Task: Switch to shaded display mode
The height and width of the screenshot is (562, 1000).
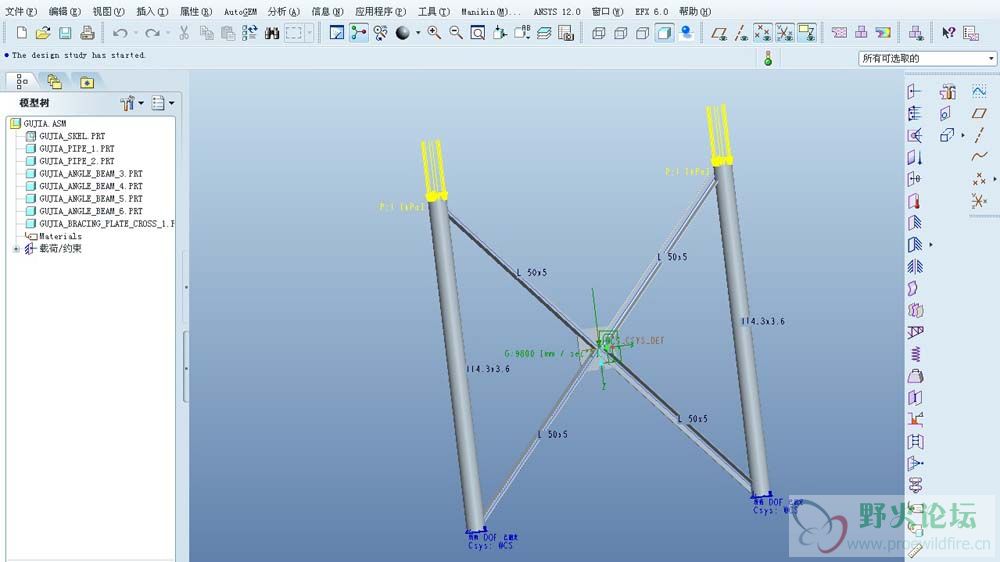Action: pos(664,33)
